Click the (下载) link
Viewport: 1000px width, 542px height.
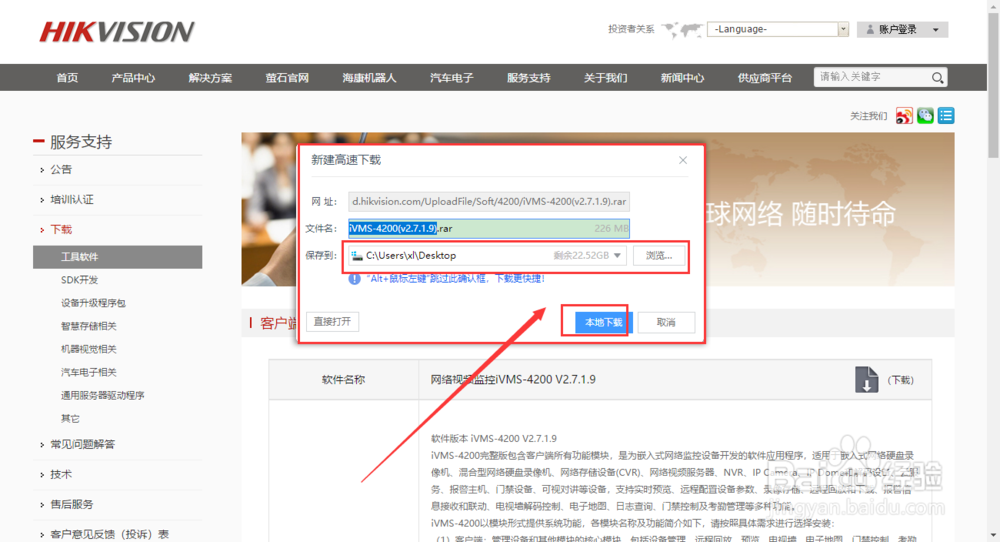coord(901,380)
